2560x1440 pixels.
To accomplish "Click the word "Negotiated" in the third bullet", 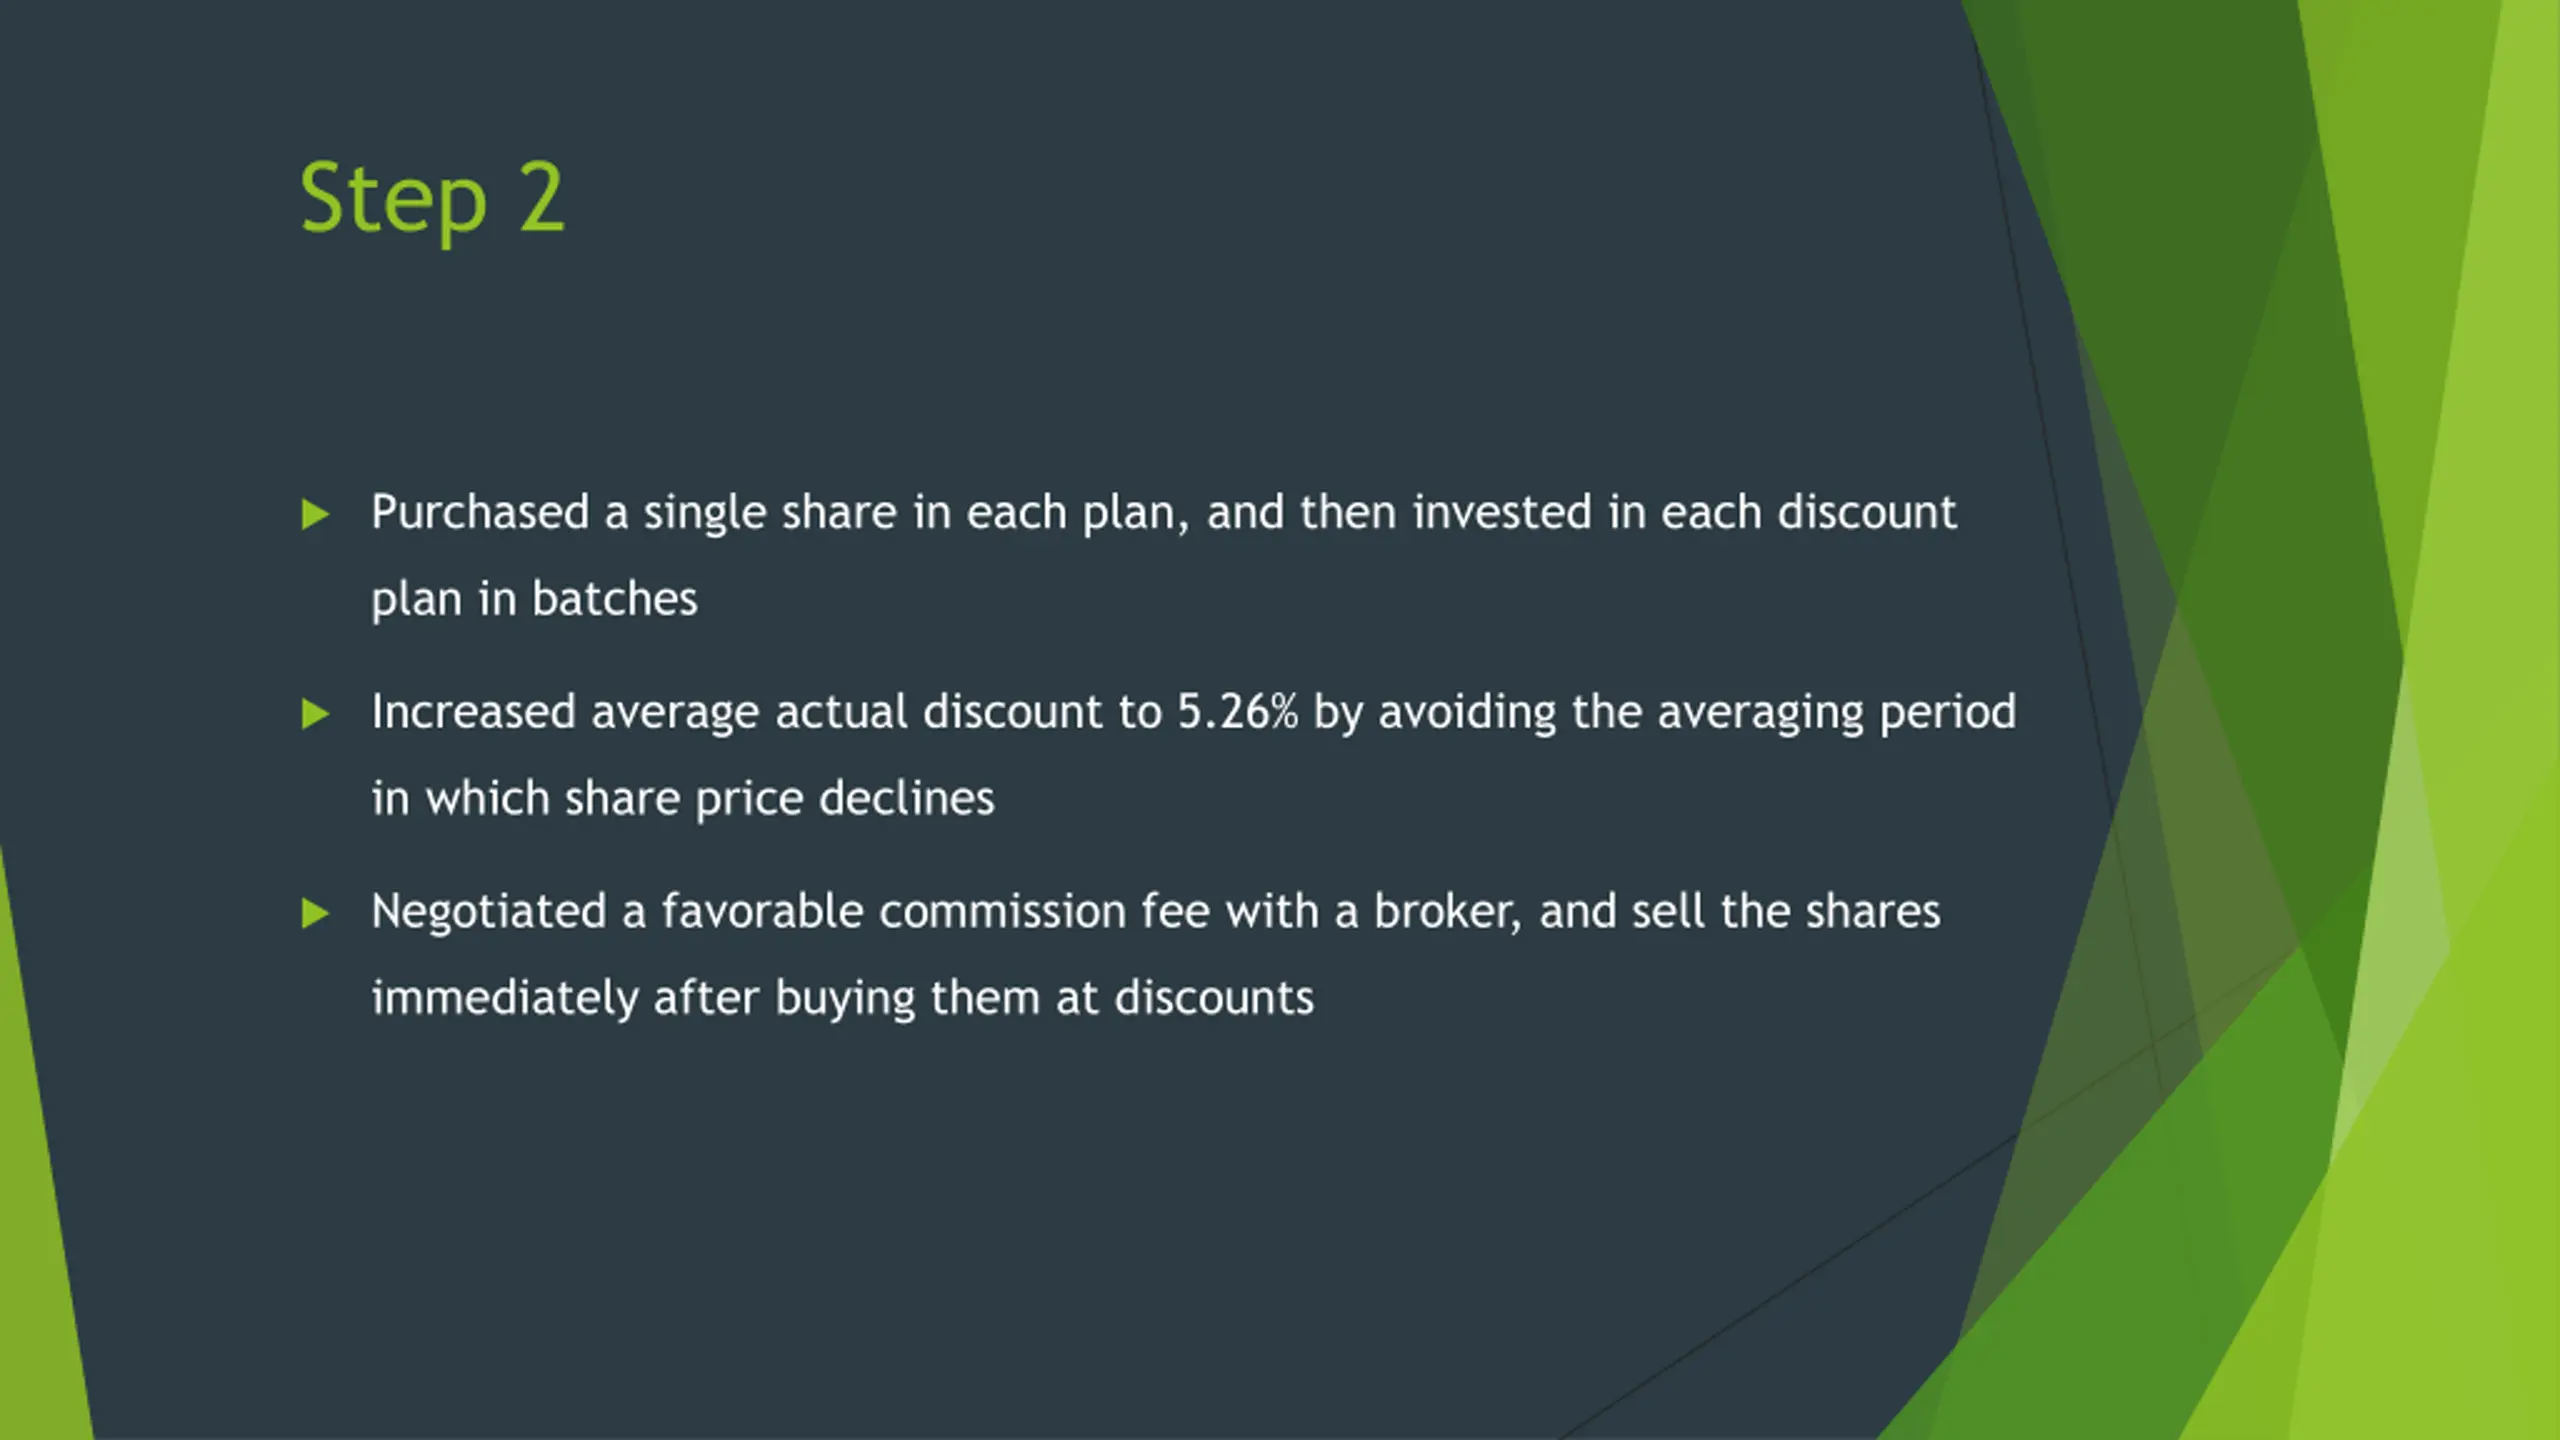I will point(489,911).
